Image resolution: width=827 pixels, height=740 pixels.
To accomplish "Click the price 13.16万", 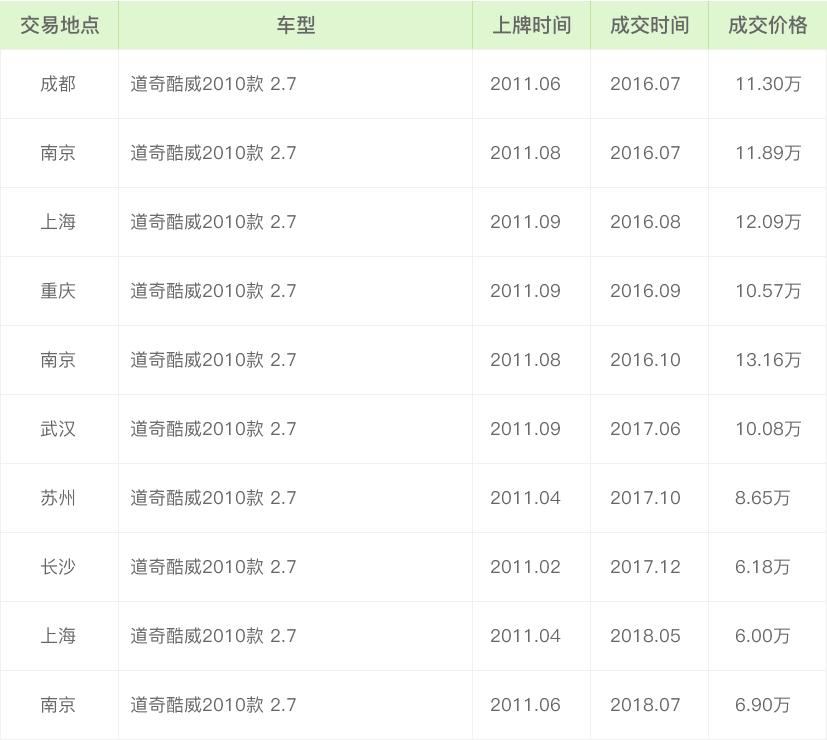I will [x=768, y=360].
